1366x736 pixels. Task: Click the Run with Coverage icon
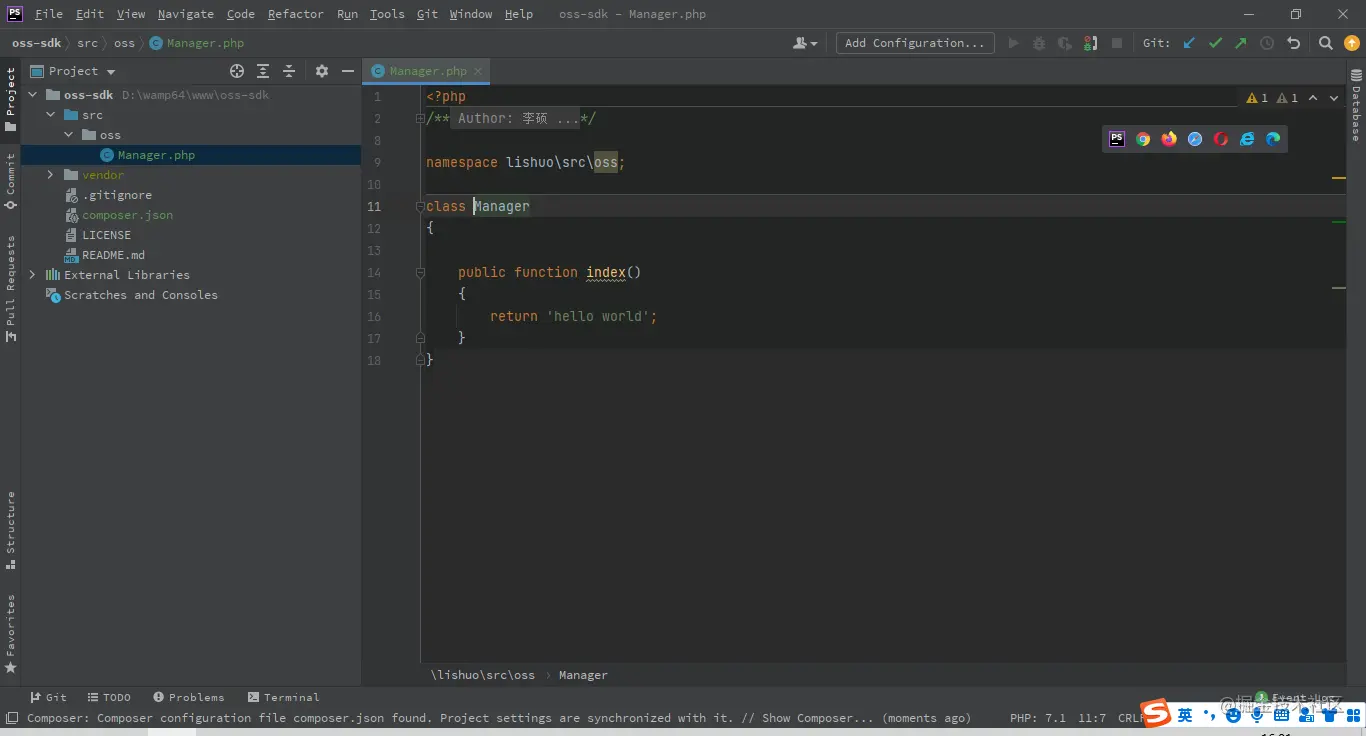click(x=1065, y=43)
